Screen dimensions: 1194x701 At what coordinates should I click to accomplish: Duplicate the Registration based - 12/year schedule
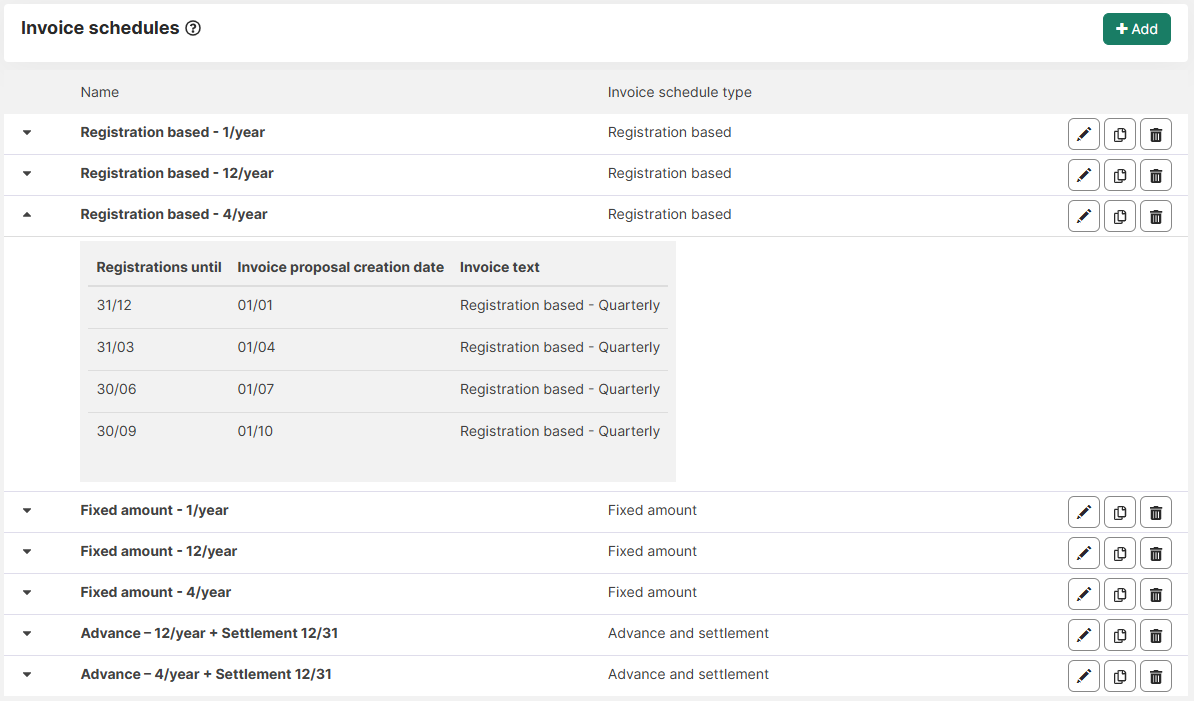(x=1119, y=175)
